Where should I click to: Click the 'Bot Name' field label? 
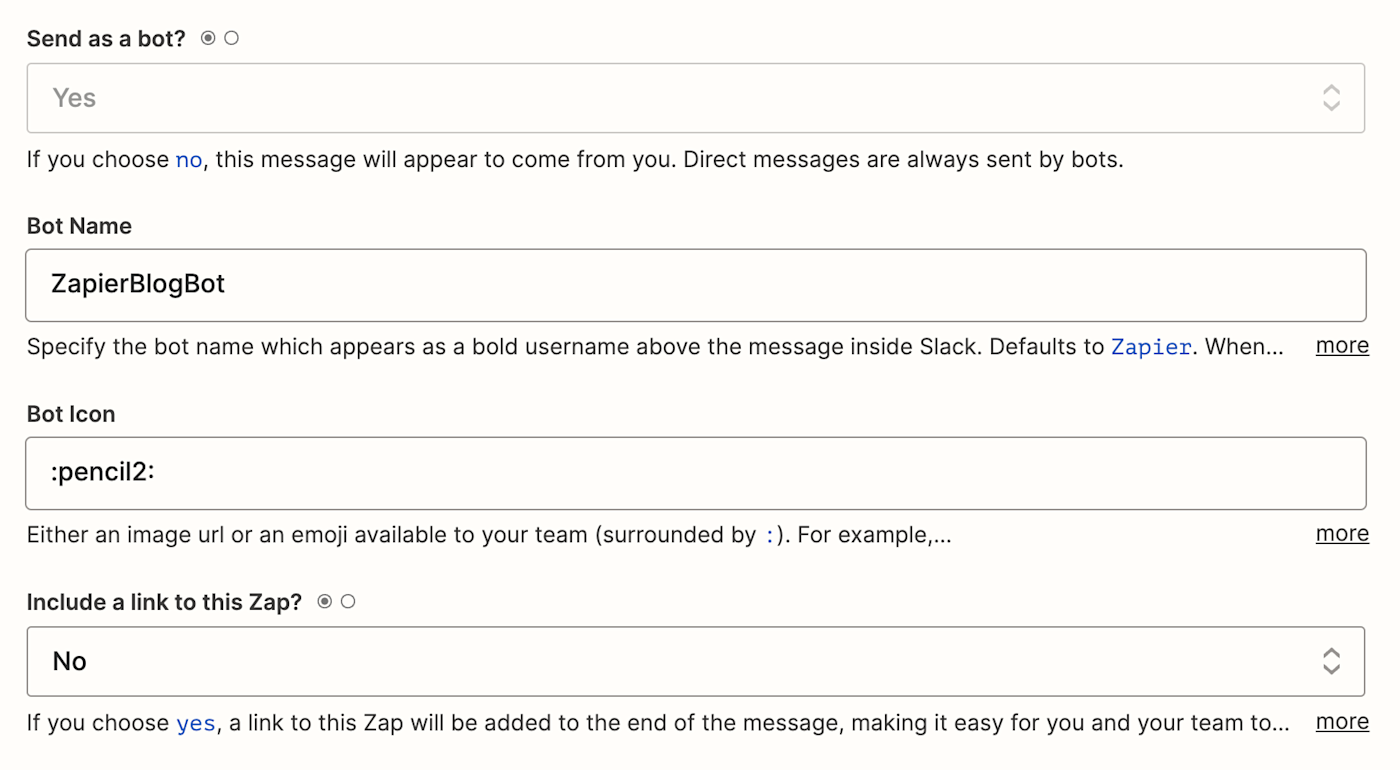coord(79,226)
